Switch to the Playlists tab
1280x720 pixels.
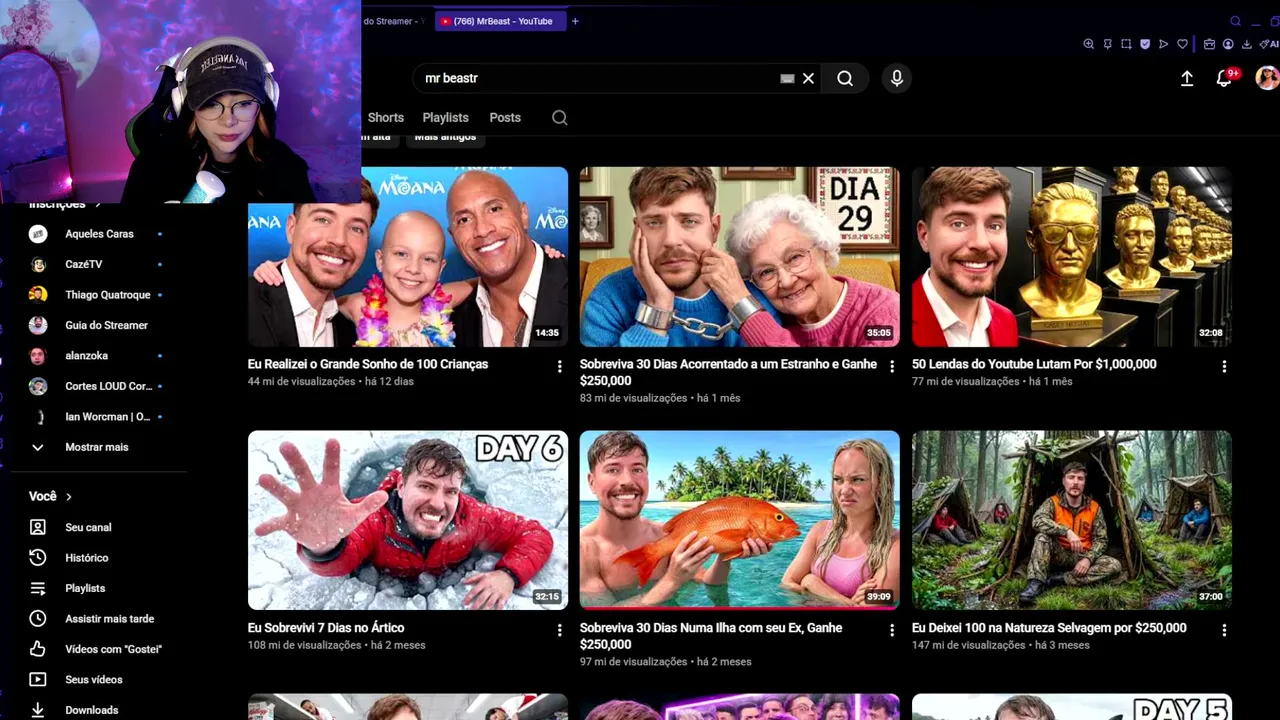[x=446, y=118]
